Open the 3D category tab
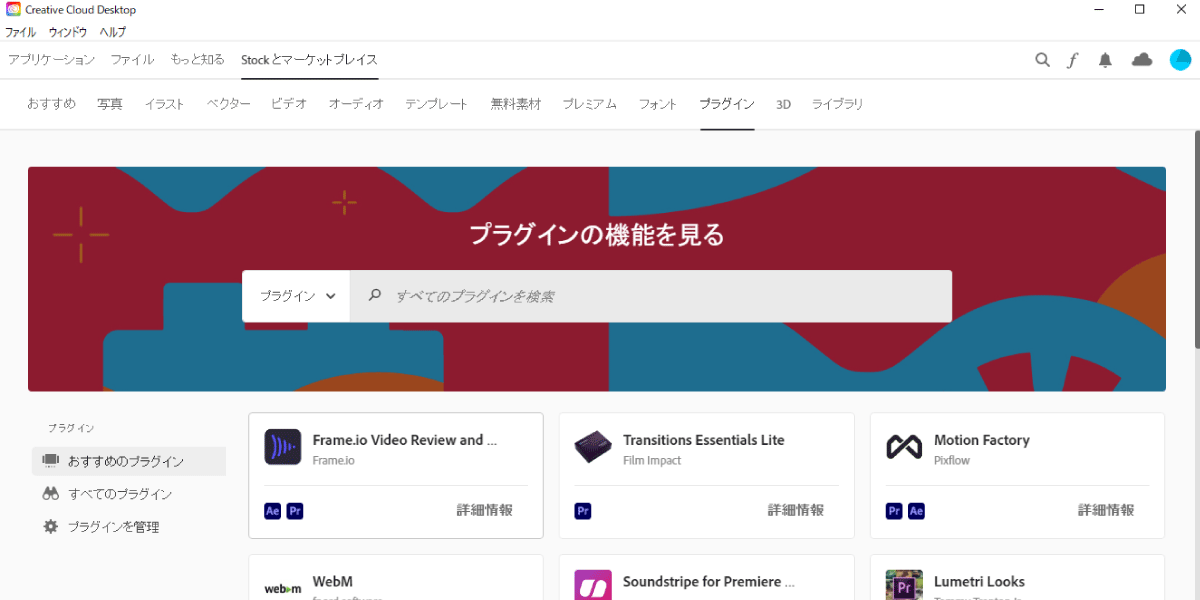The height and width of the screenshot is (600, 1200). pos(783,104)
